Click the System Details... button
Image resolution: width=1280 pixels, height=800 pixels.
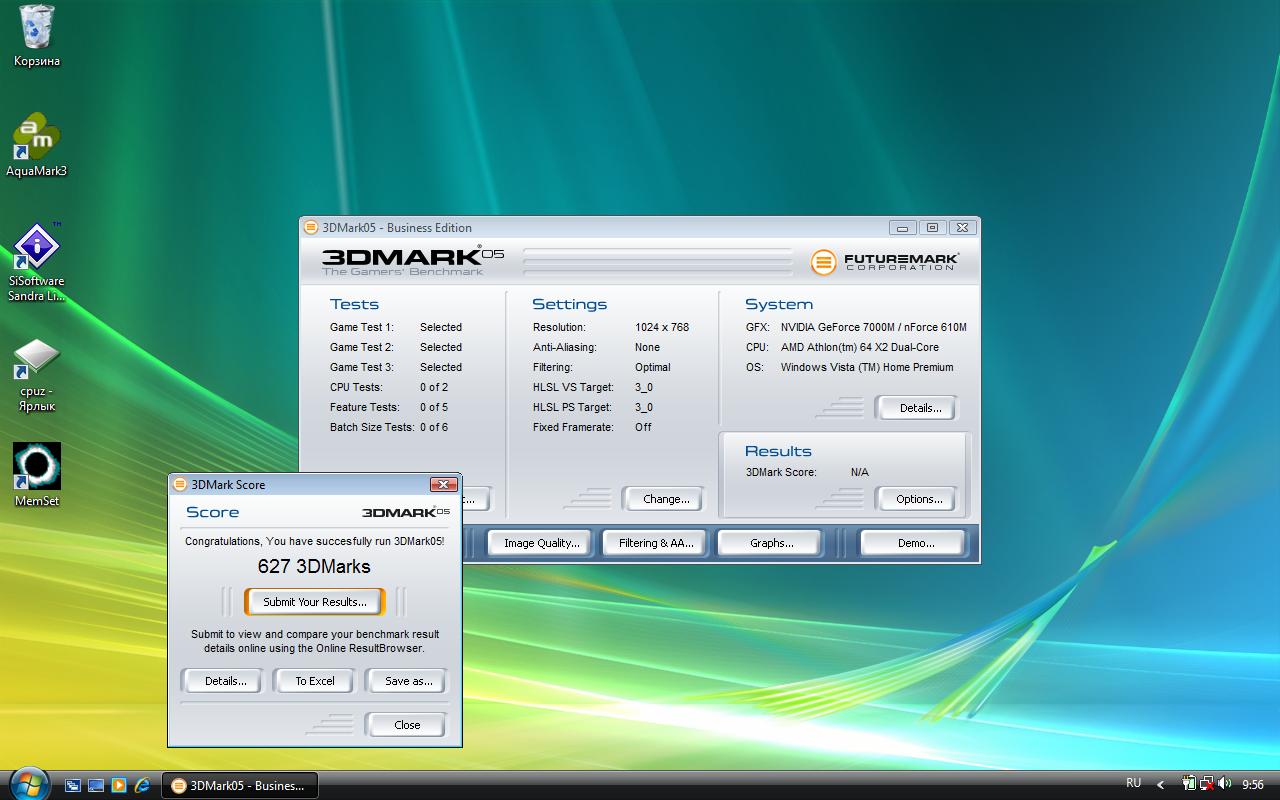click(x=916, y=408)
